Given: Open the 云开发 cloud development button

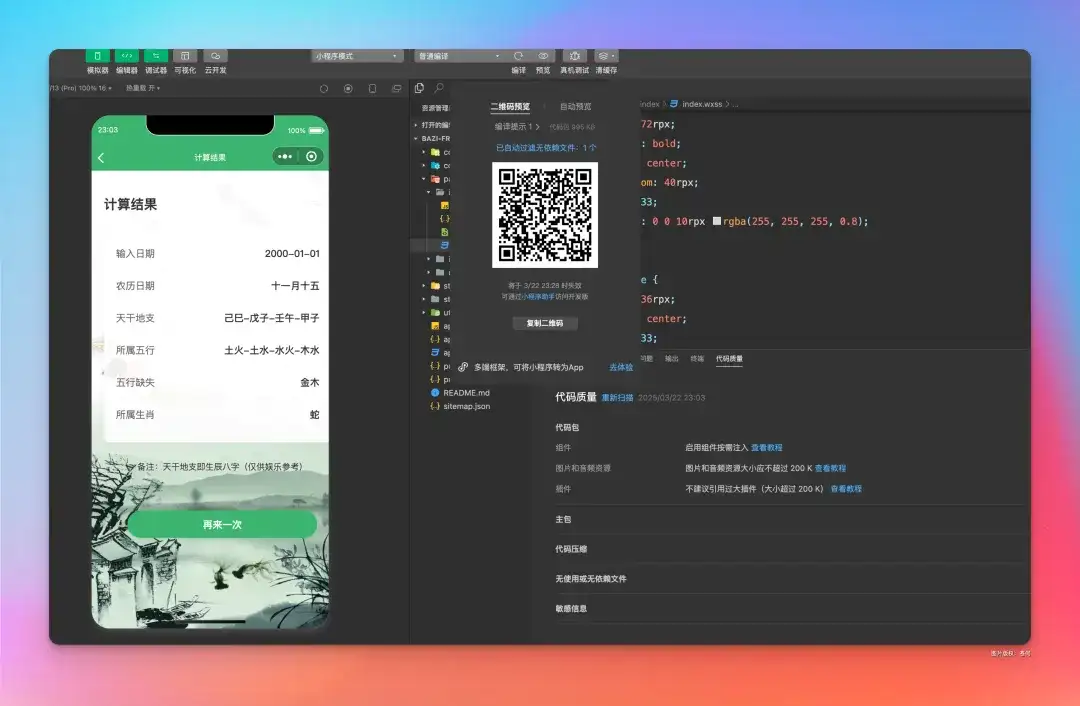Looking at the screenshot, I should tap(215, 56).
